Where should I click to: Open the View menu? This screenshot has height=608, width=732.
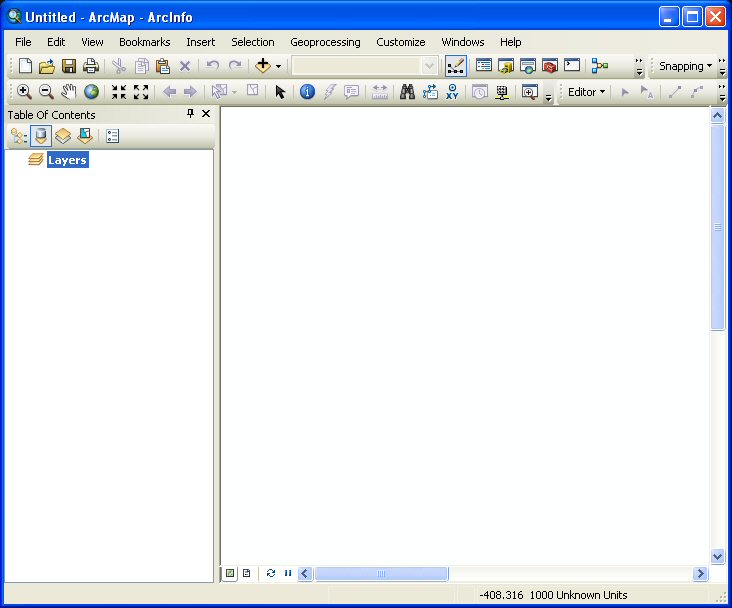click(92, 42)
